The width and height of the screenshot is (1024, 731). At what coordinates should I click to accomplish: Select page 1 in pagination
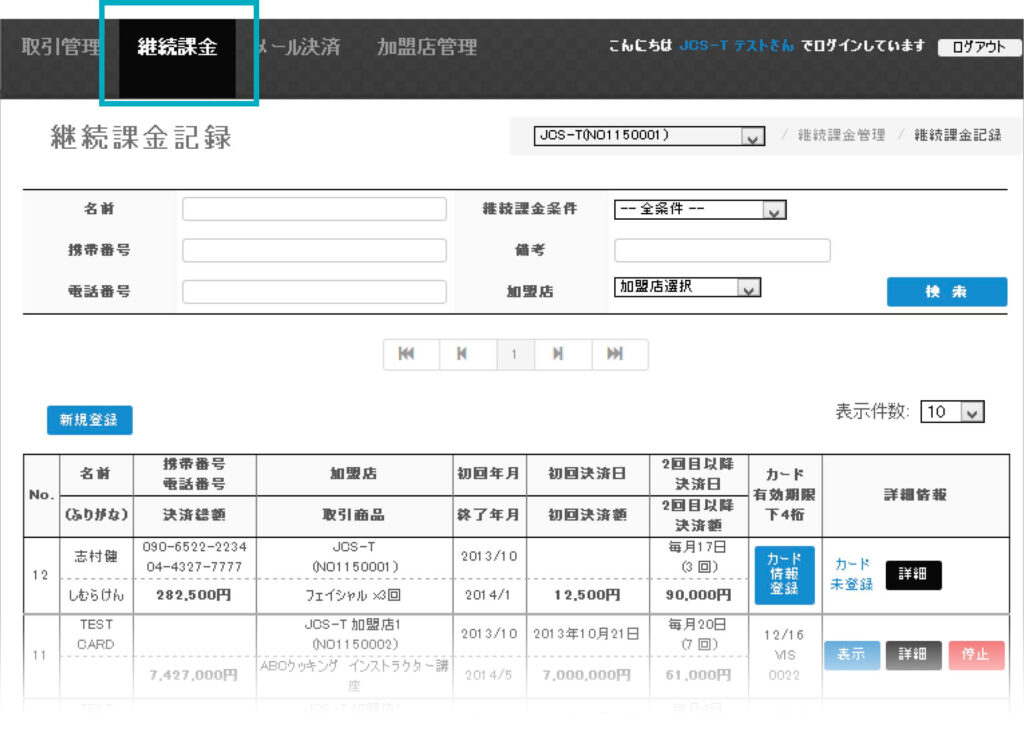[514, 354]
